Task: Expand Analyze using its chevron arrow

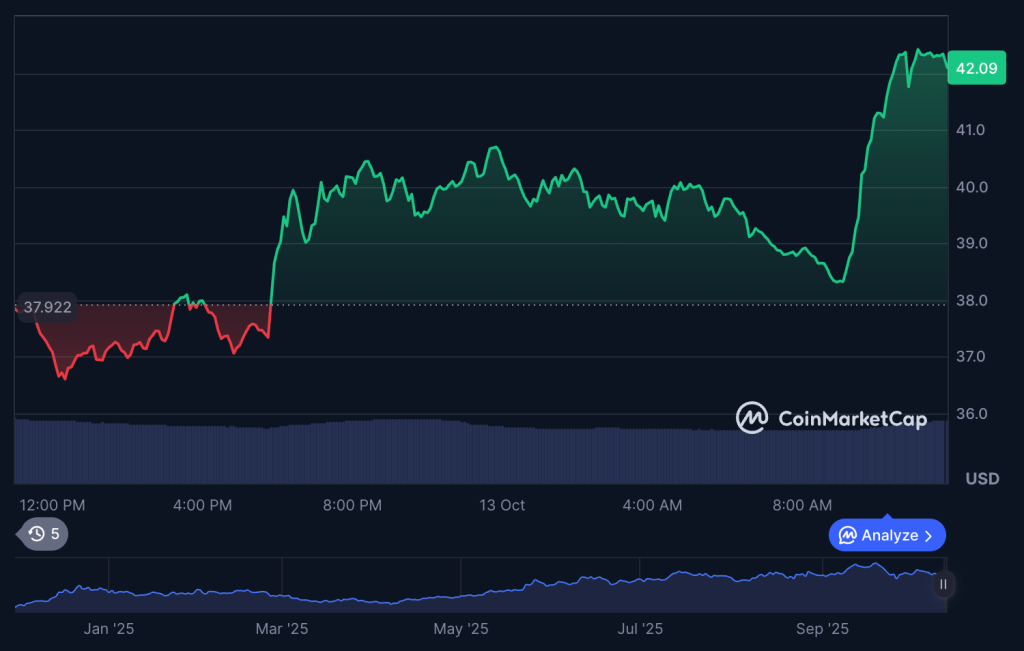Action: (928, 535)
